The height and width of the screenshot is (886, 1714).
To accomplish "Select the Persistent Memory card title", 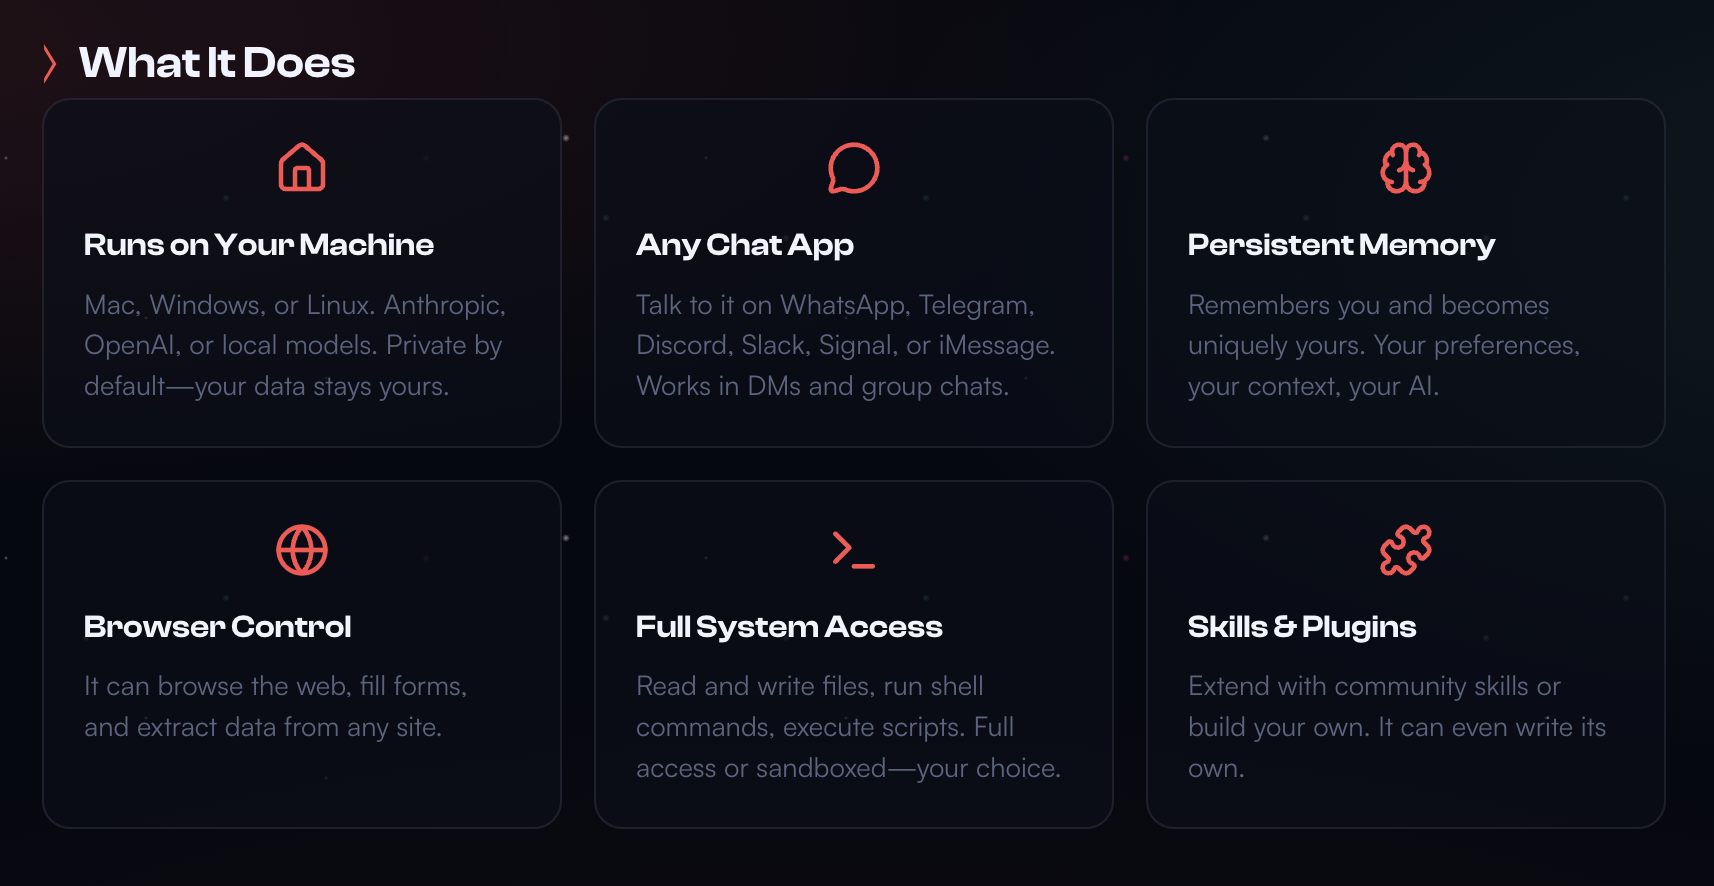I will 1341,245.
